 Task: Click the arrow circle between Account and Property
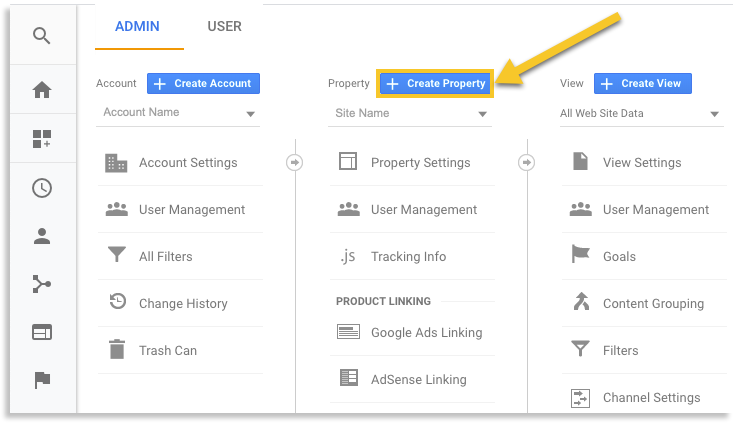pos(294,162)
